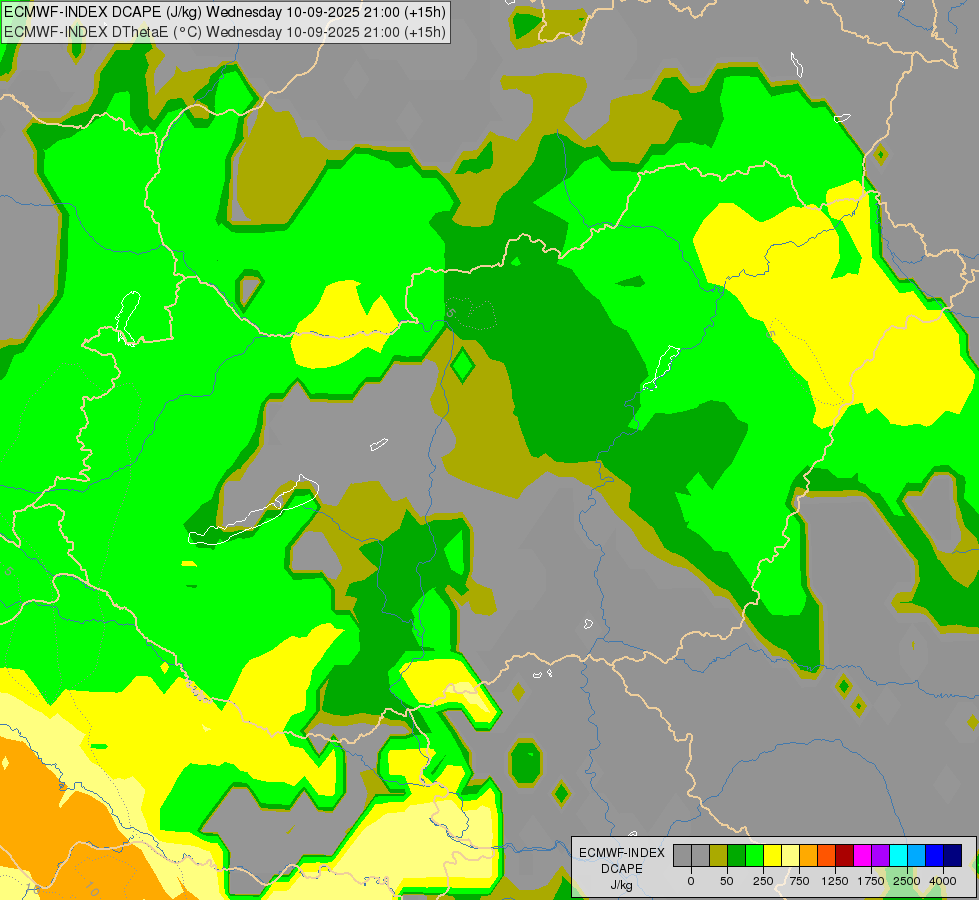Select the amber orange legend swatch
The width and height of the screenshot is (979, 900).
pos(809,855)
